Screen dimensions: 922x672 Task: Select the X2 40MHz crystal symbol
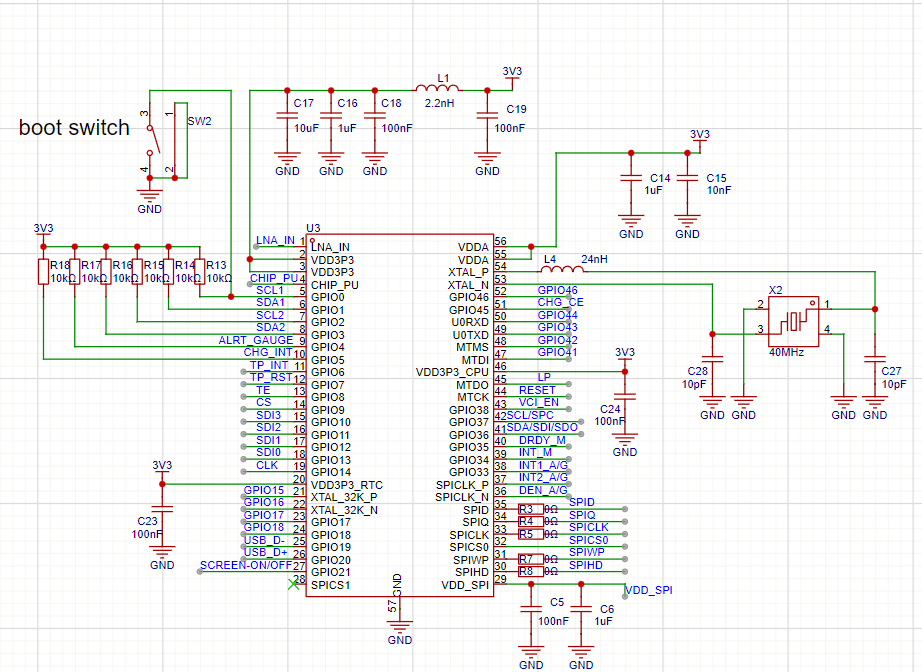[794, 322]
